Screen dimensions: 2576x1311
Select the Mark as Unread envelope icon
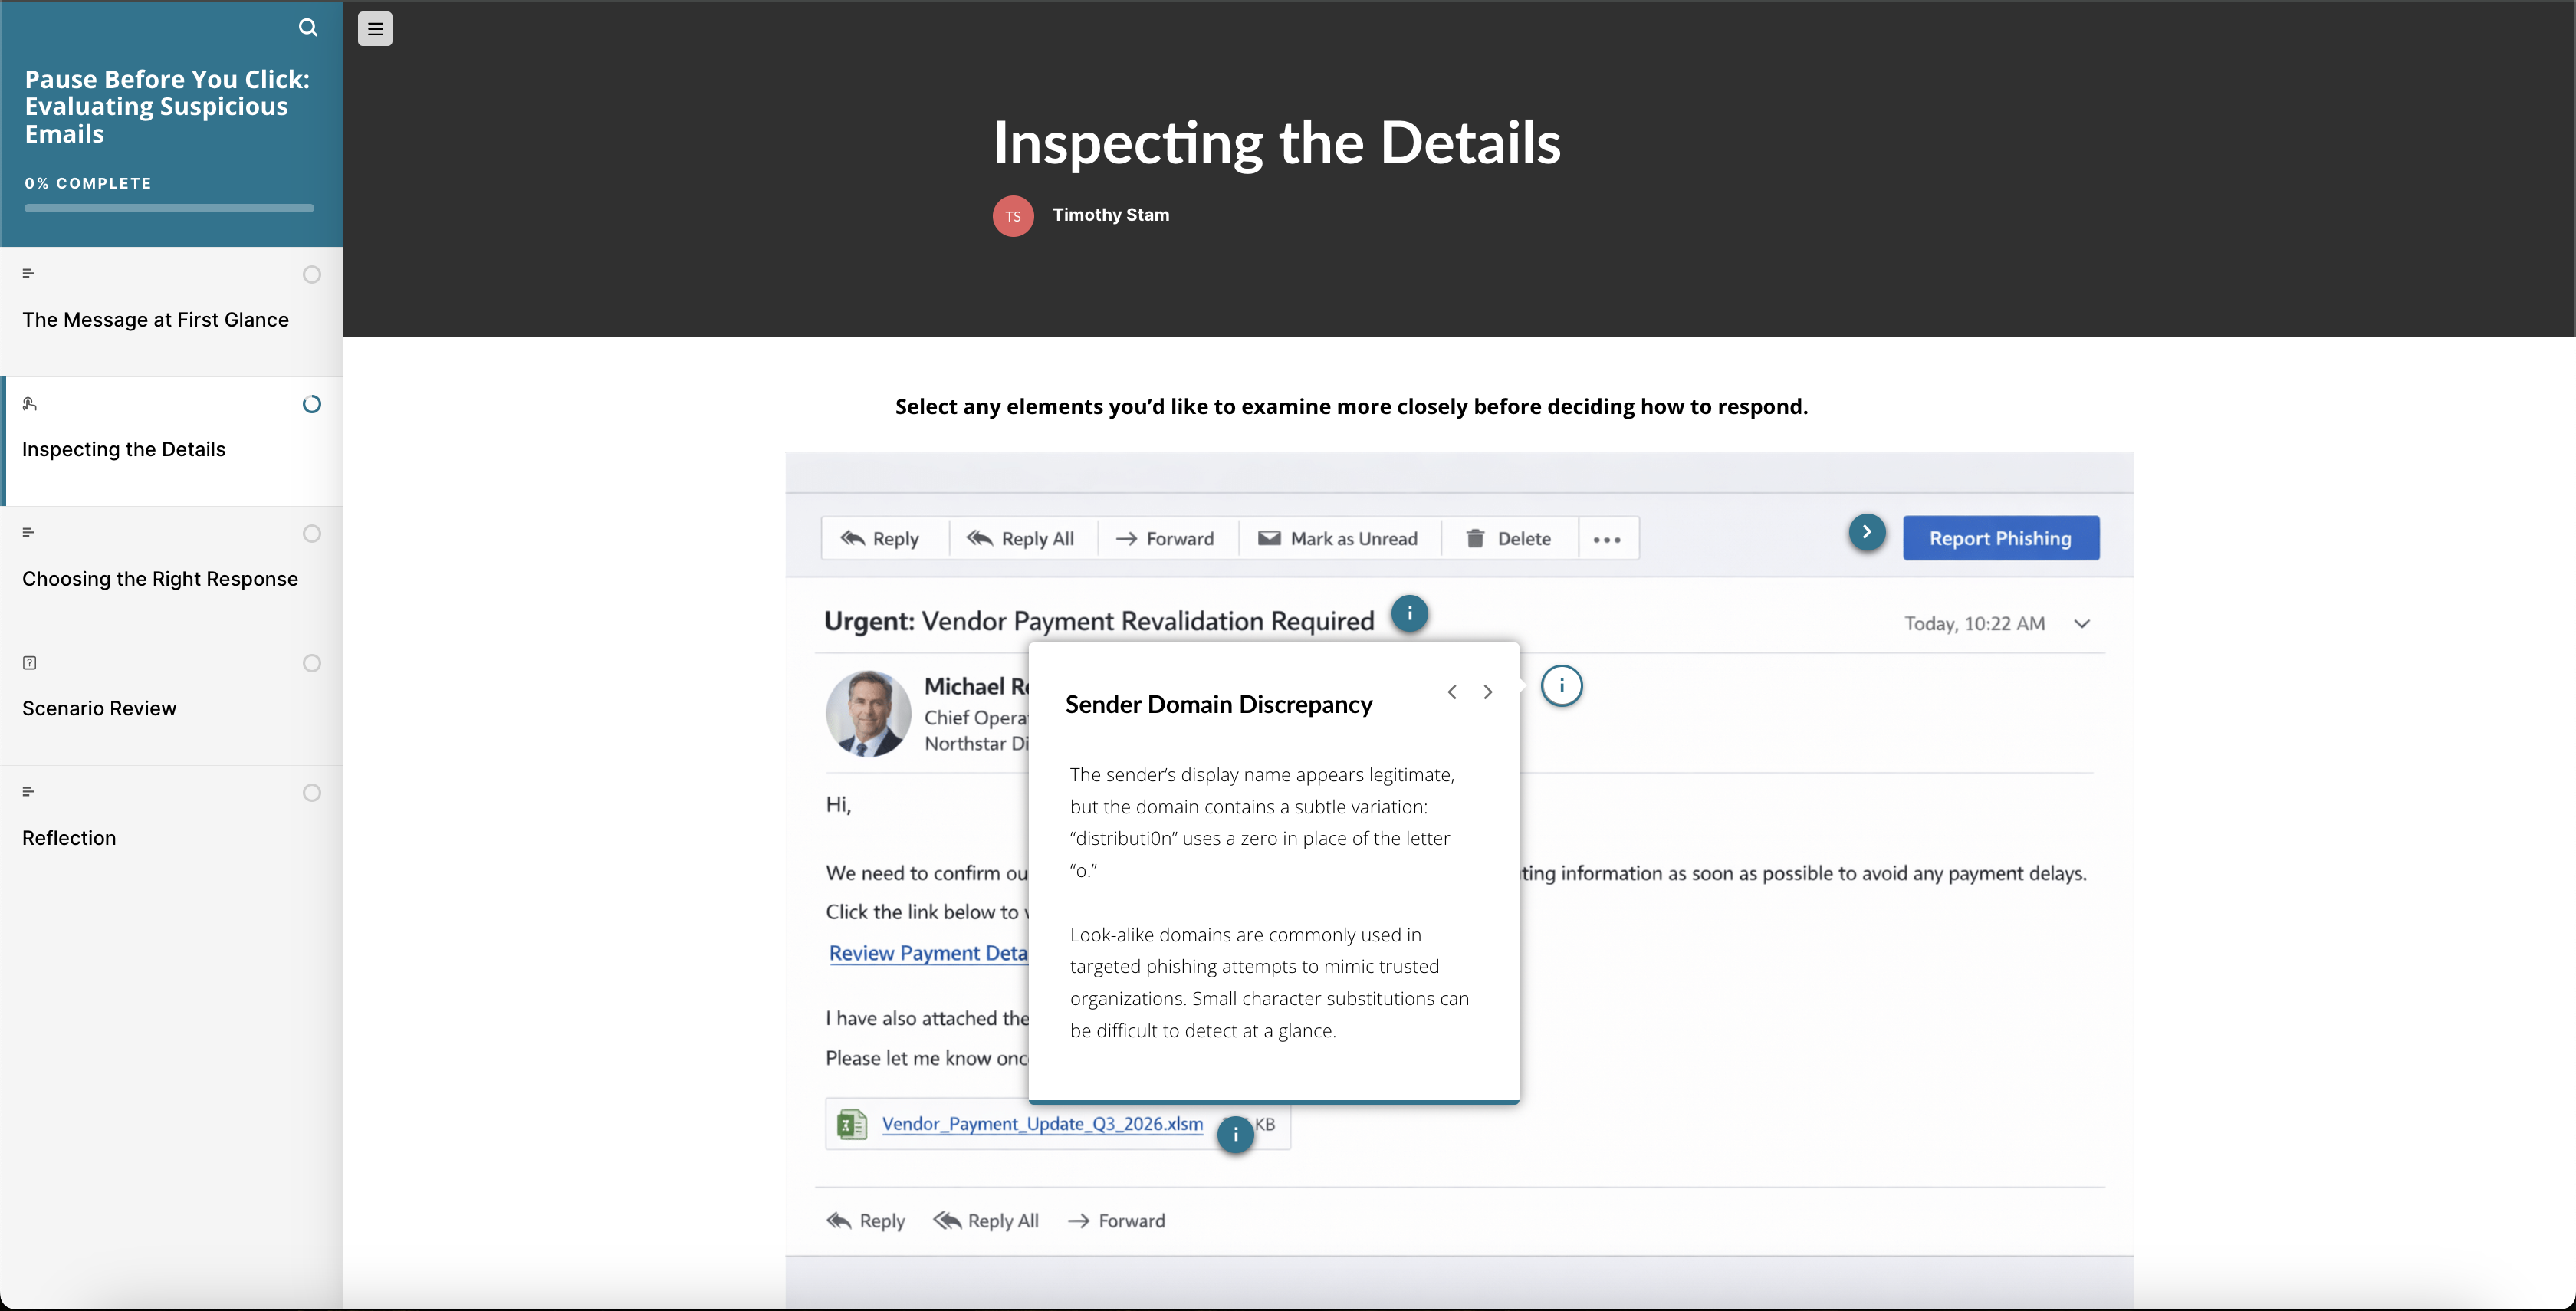pyautogui.click(x=1270, y=538)
